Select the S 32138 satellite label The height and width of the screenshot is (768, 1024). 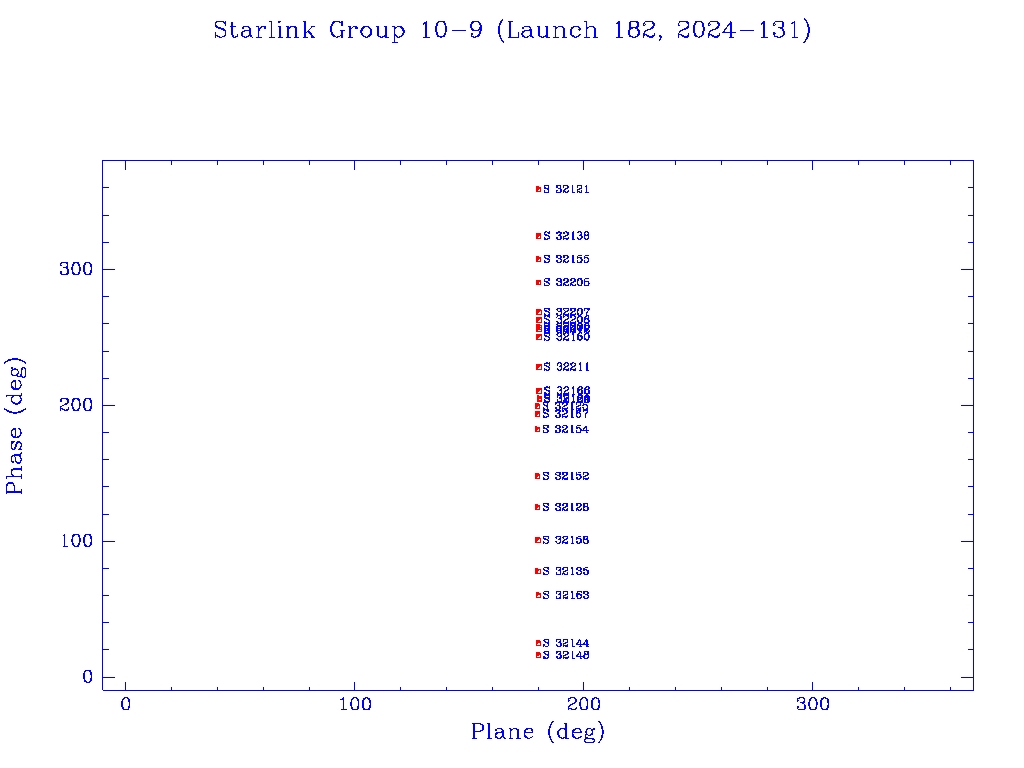tap(566, 236)
